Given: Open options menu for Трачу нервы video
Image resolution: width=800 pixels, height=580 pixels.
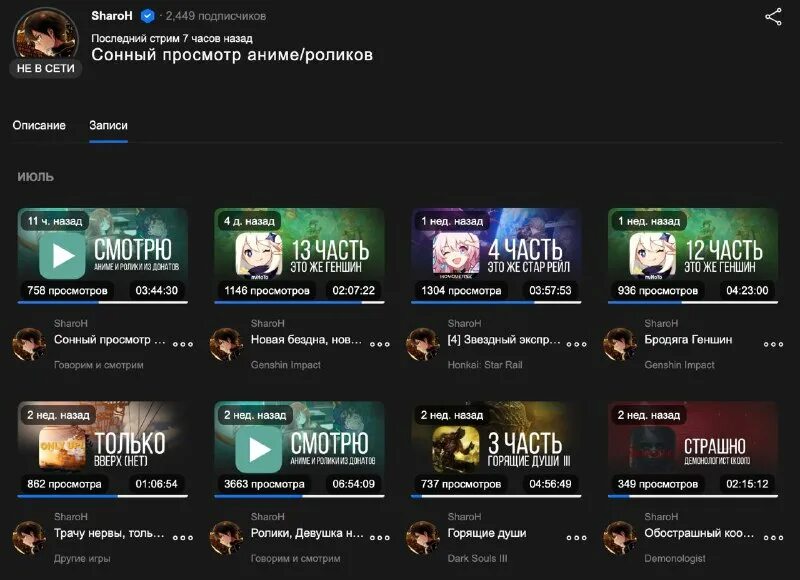Looking at the screenshot, I should pos(183,537).
